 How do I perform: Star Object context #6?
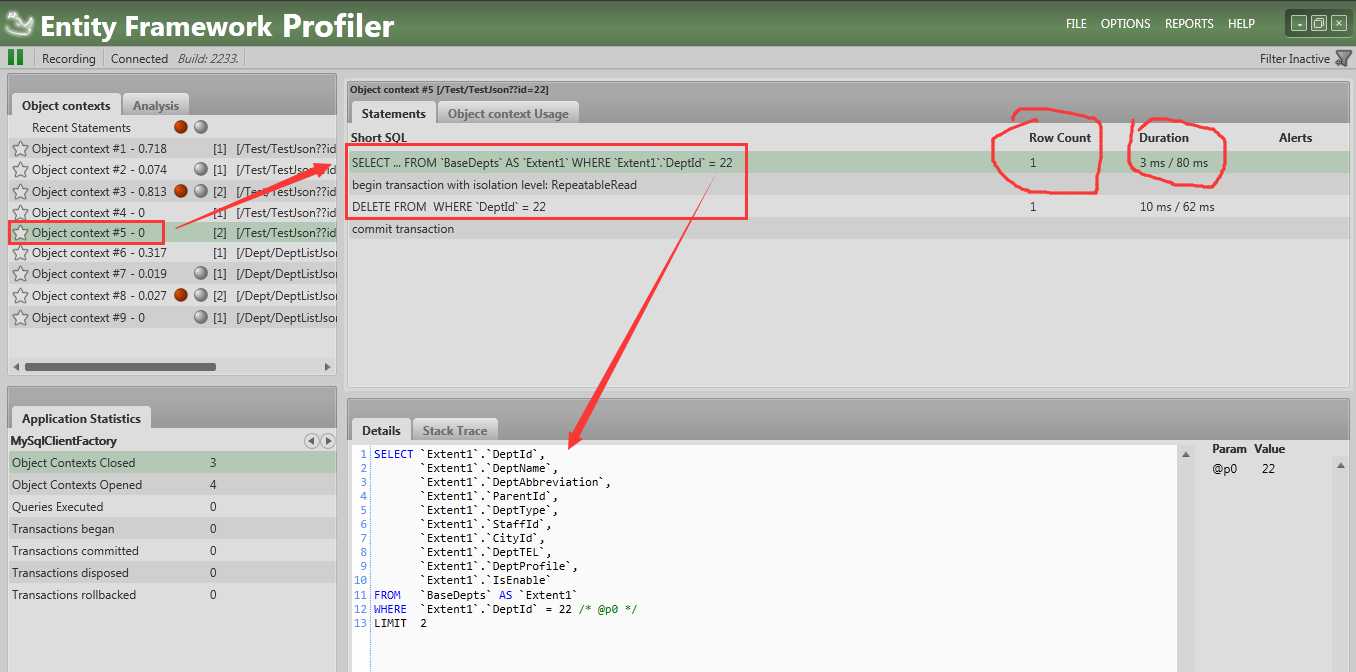click(x=20, y=253)
